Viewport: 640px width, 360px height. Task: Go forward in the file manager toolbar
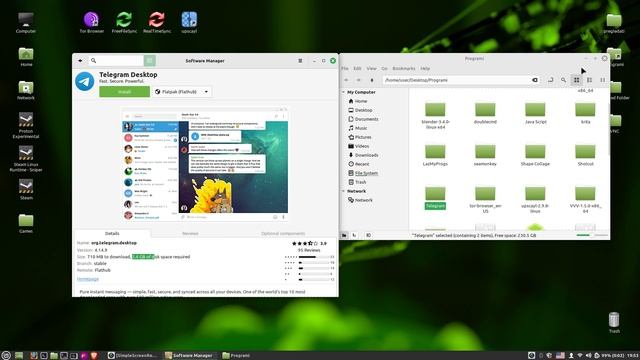click(x=358, y=80)
